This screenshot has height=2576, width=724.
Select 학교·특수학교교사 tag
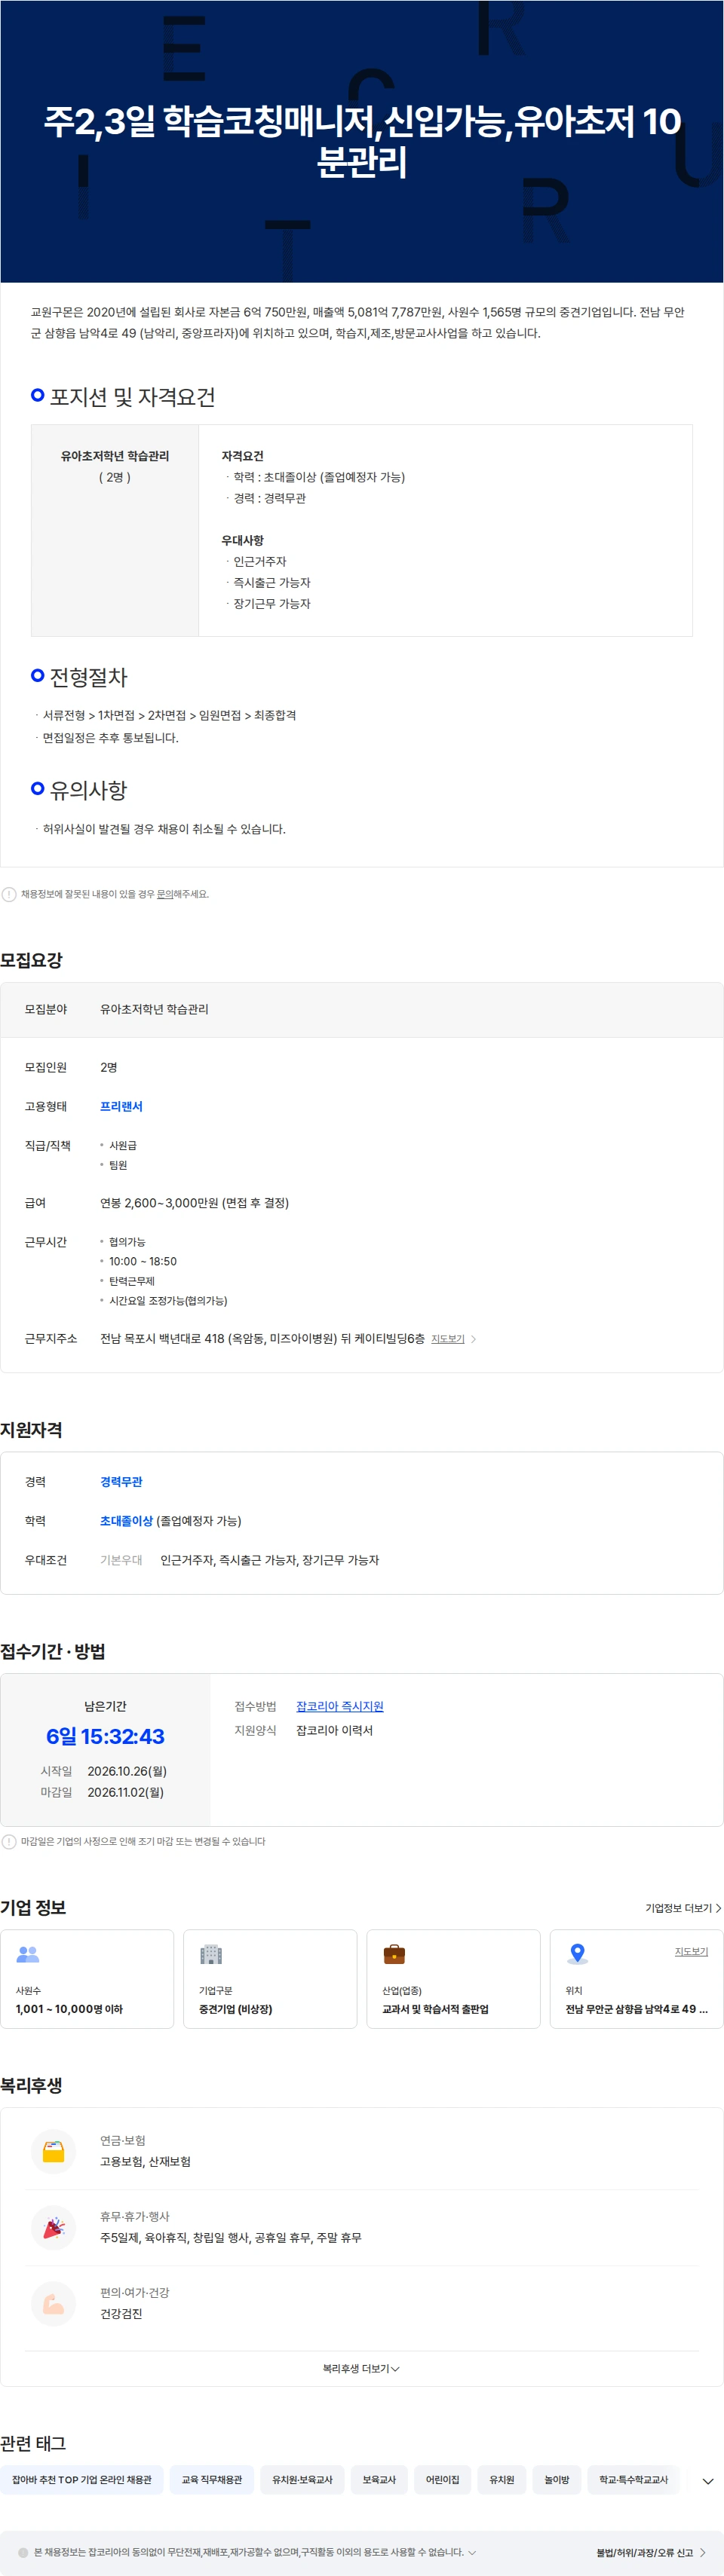coord(633,2480)
